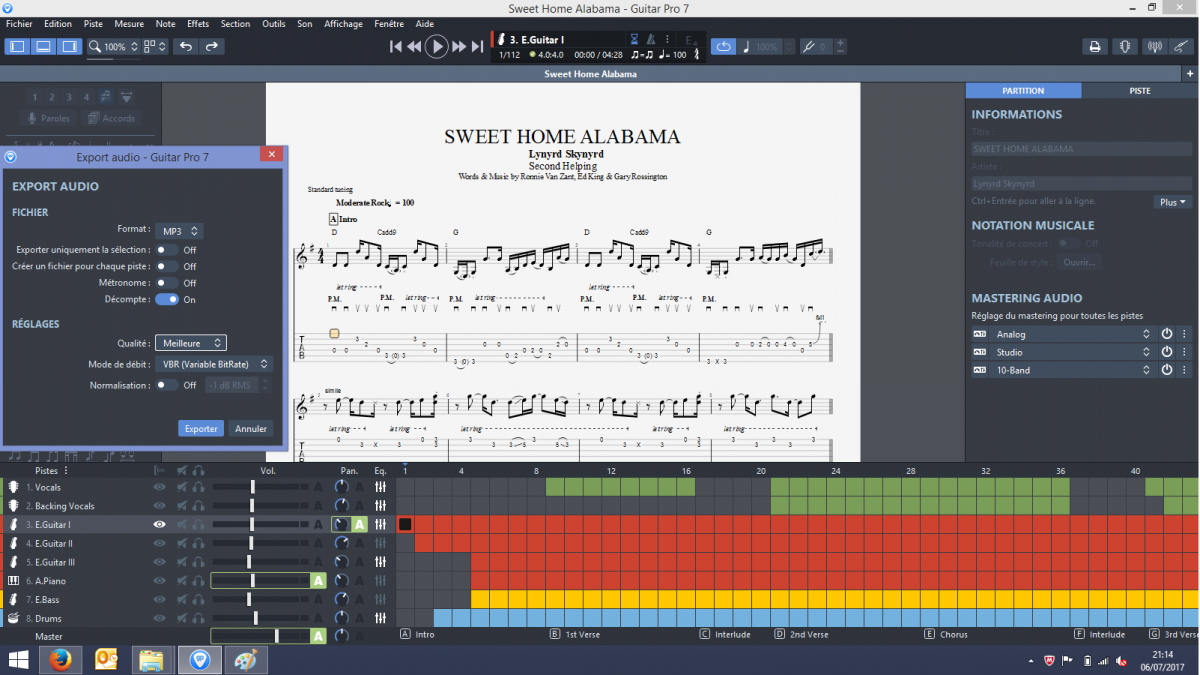
Task: Open Paint from the taskbar
Action: (x=244, y=660)
